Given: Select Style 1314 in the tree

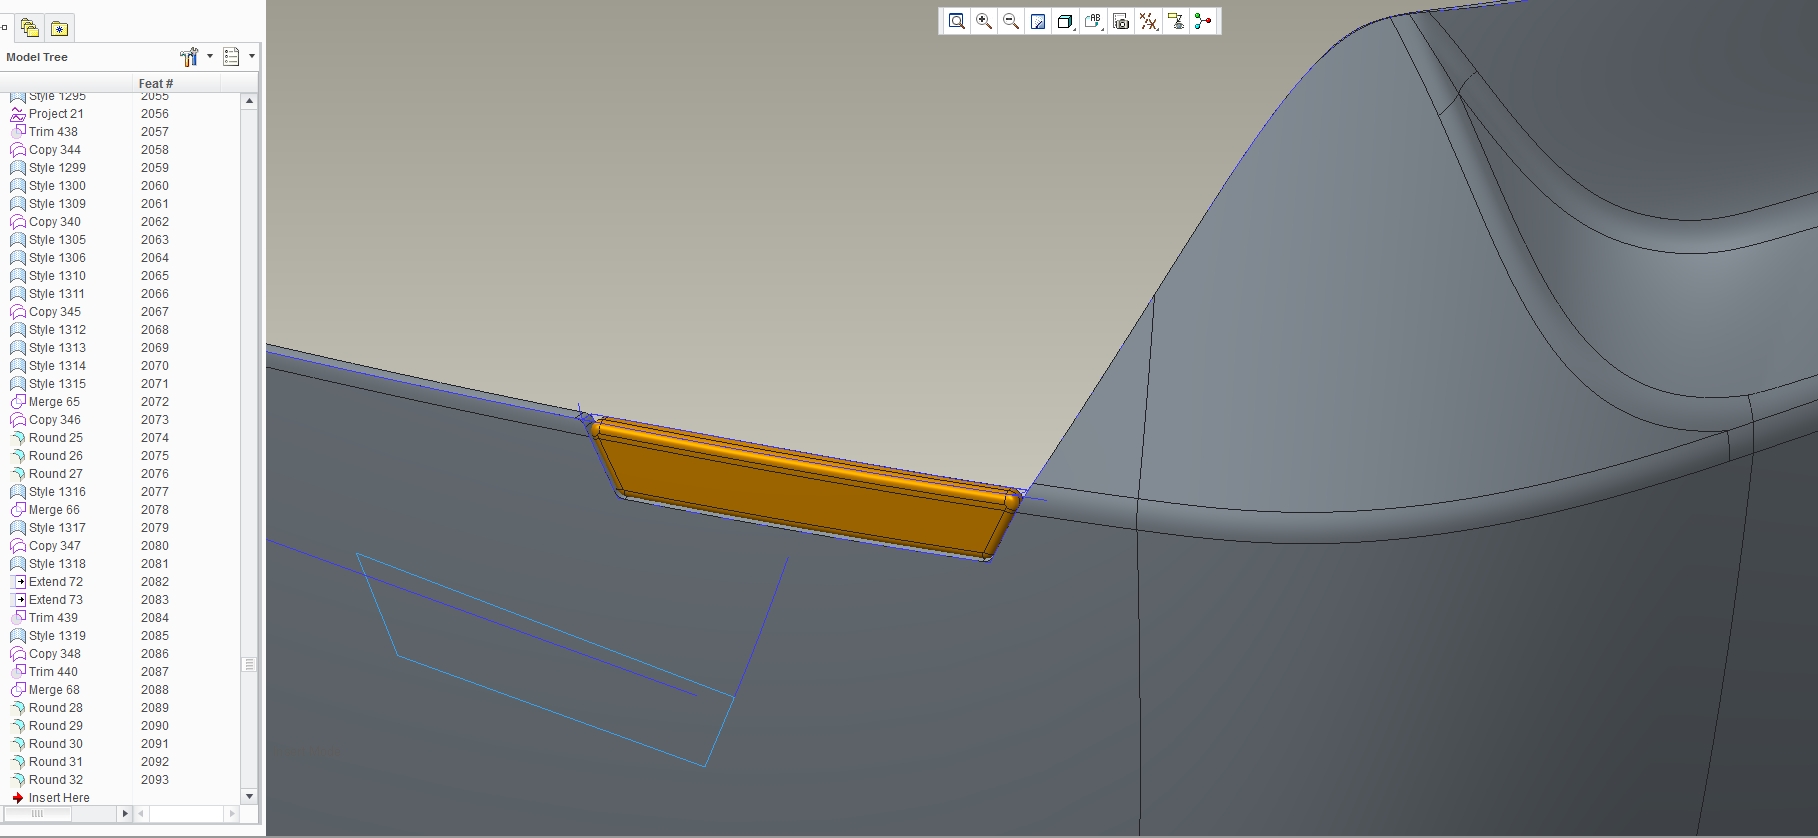Looking at the screenshot, I should click(x=57, y=366).
